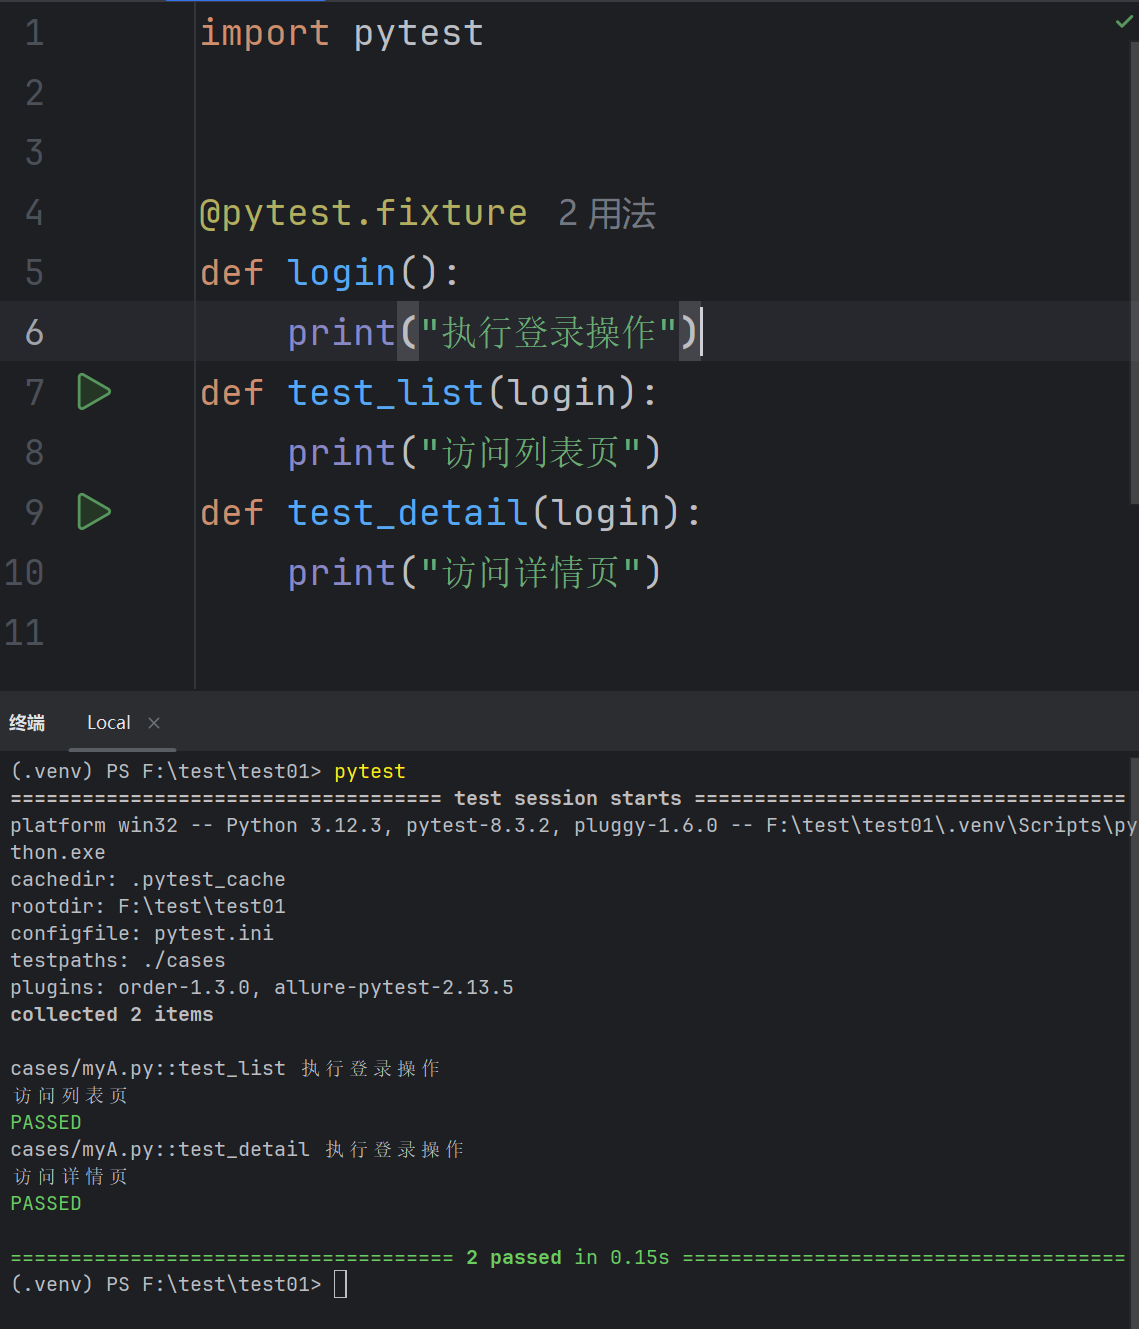This screenshot has height=1329, width=1139.
Task: Click the string "访问详情页" in editor
Action: click(531, 573)
